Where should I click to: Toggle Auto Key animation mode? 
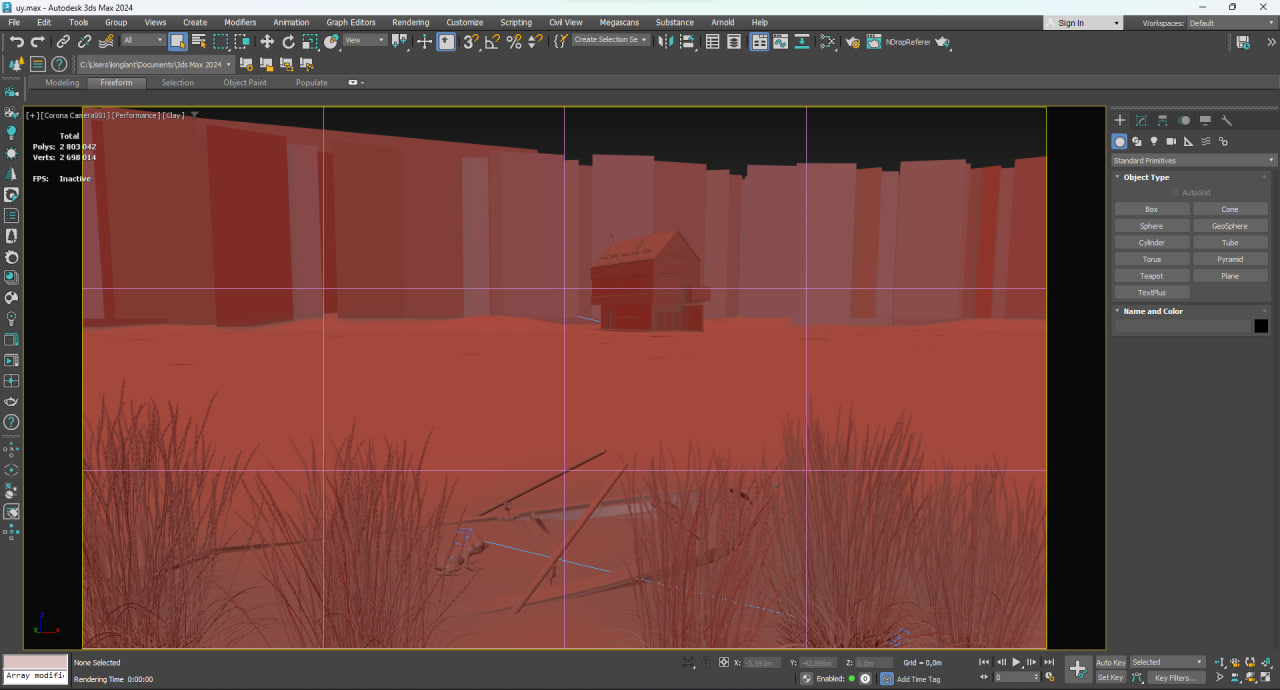[x=1110, y=662]
